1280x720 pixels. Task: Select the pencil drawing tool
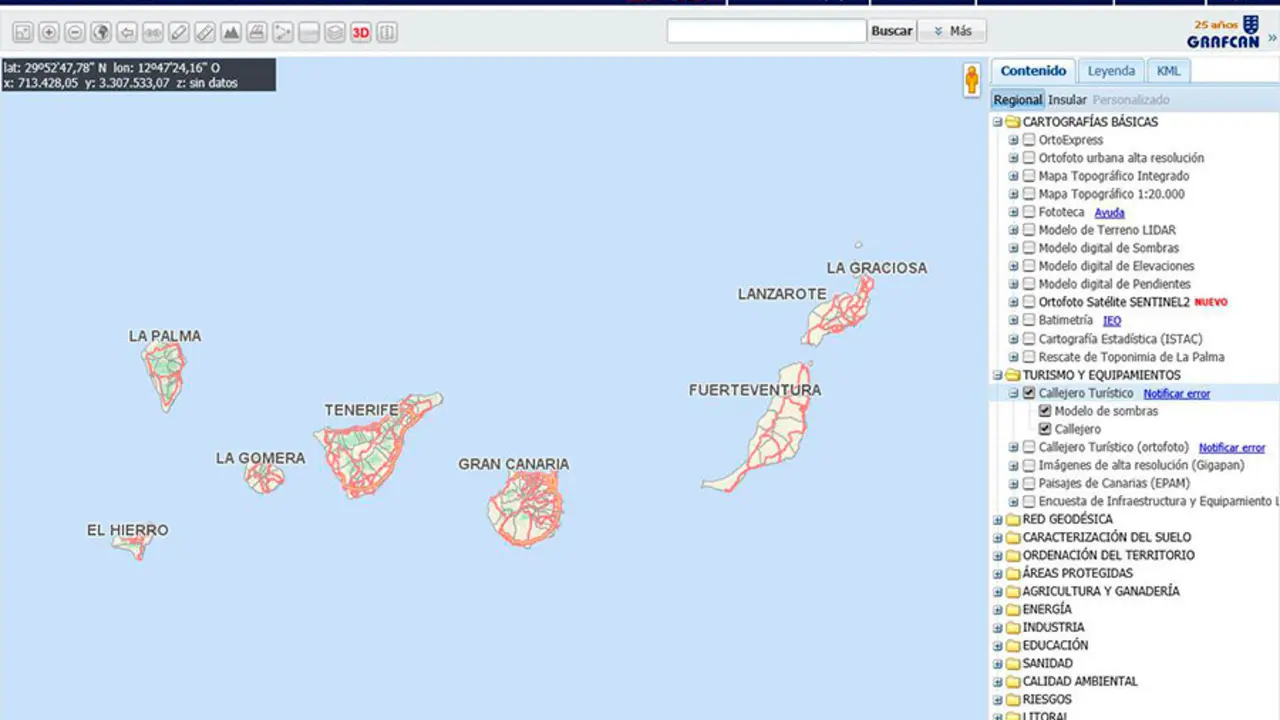click(179, 33)
